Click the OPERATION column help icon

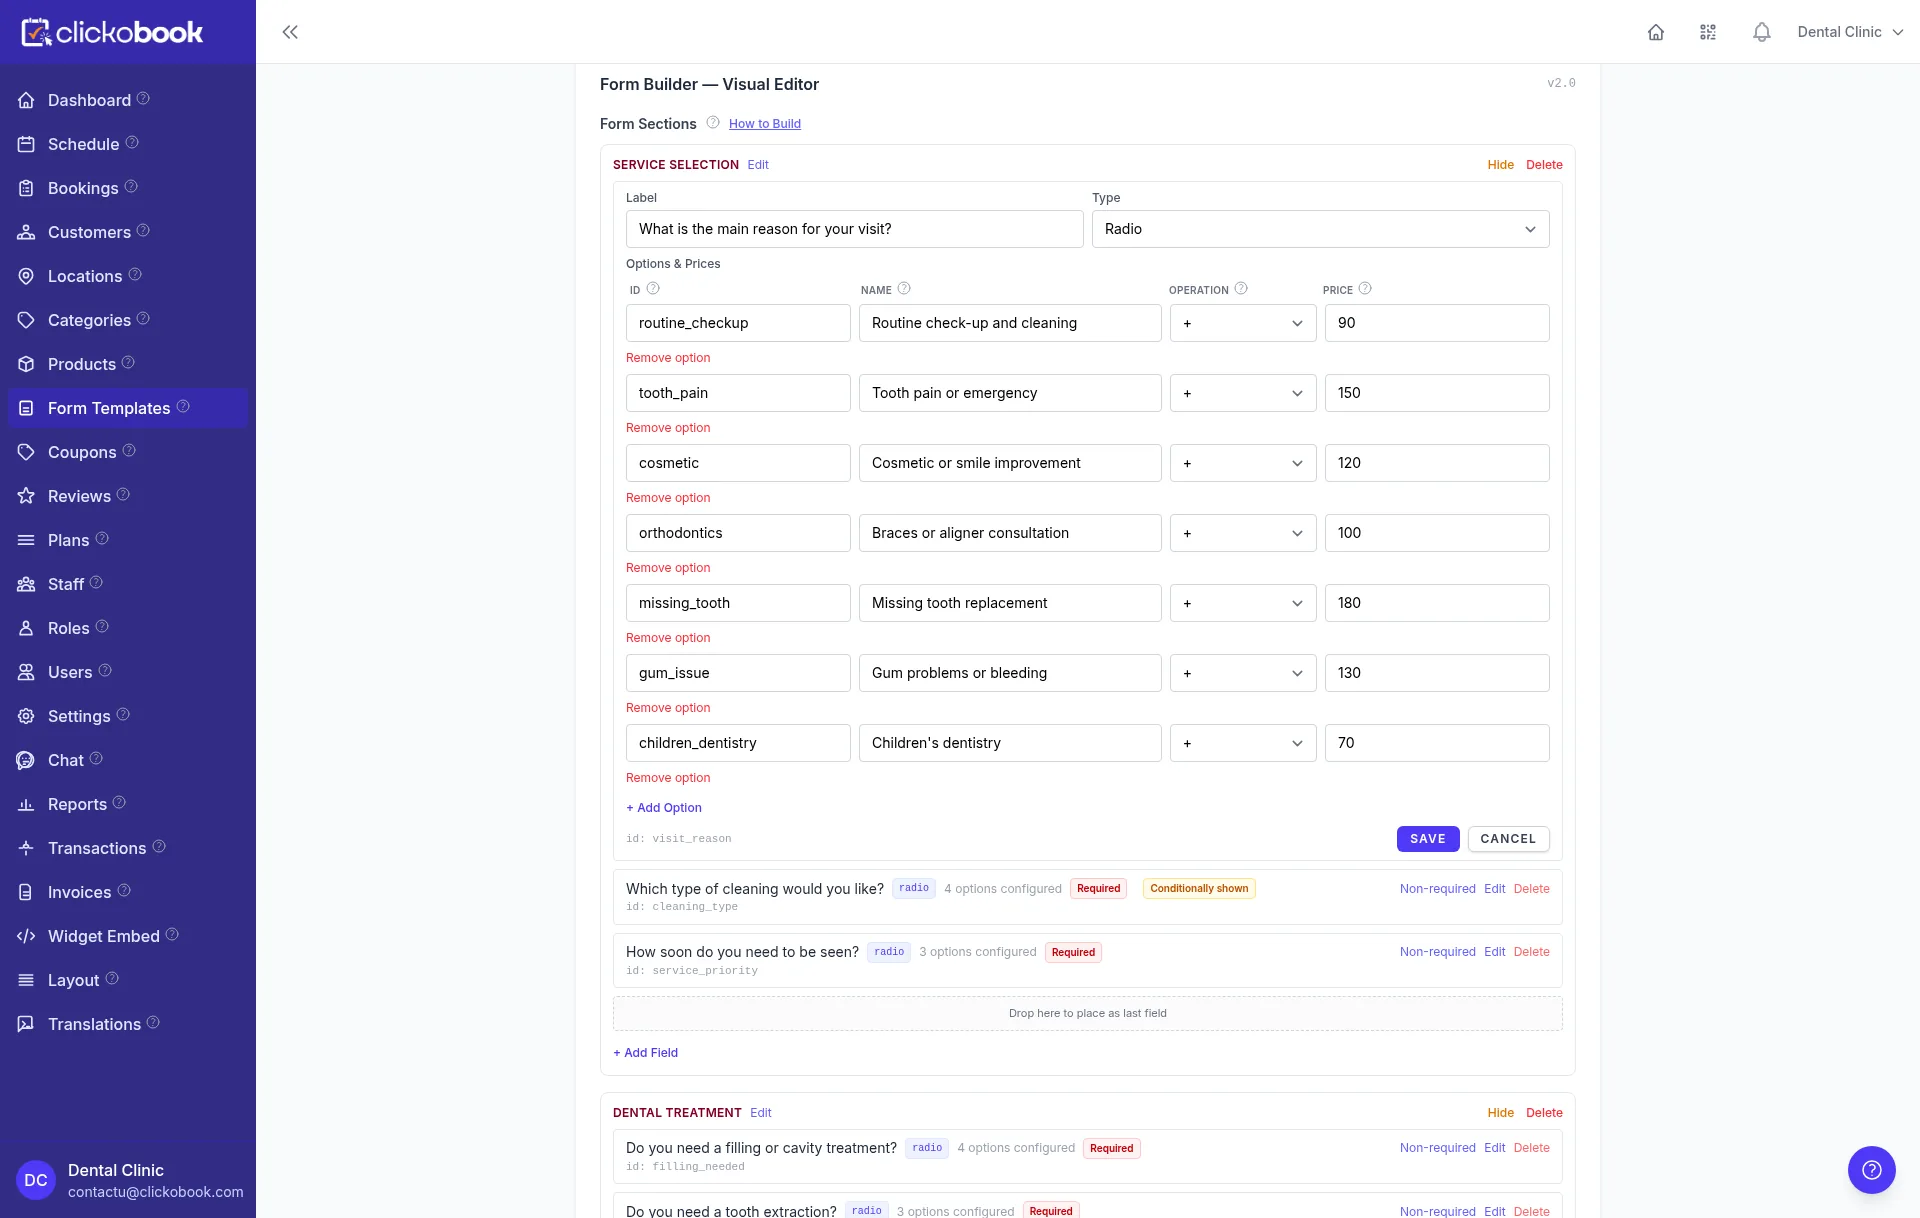click(x=1241, y=288)
